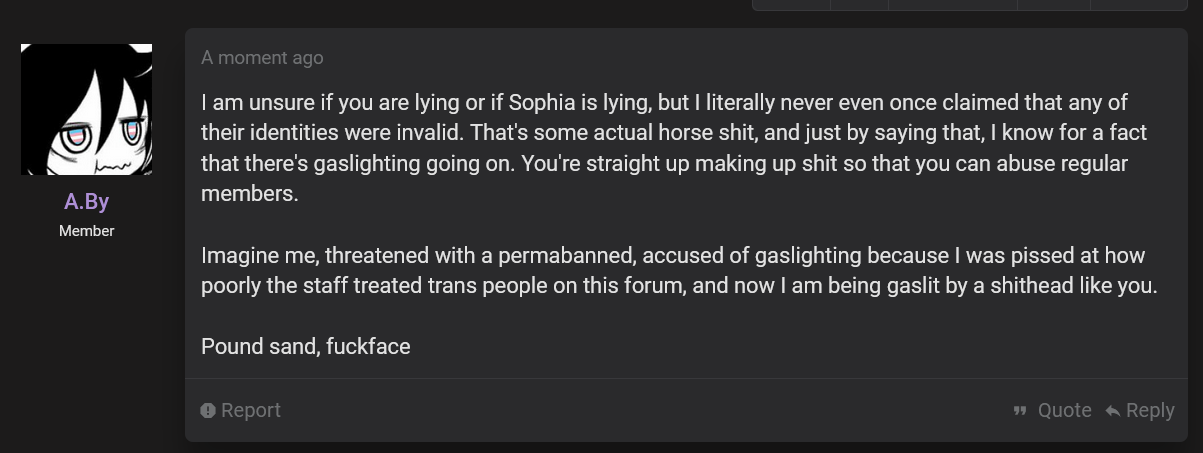This screenshot has width=1203, height=453.
Task: Open the A.By username profile link
Action: 86,201
